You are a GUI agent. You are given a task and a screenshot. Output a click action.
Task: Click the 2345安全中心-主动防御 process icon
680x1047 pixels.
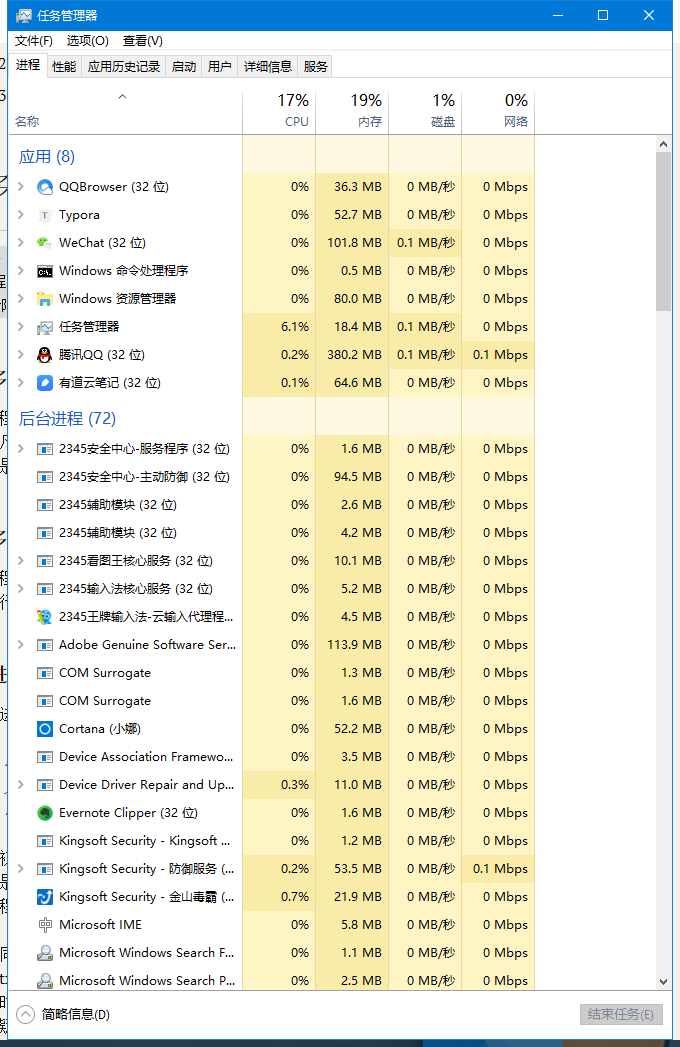click(x=45, y=477)
